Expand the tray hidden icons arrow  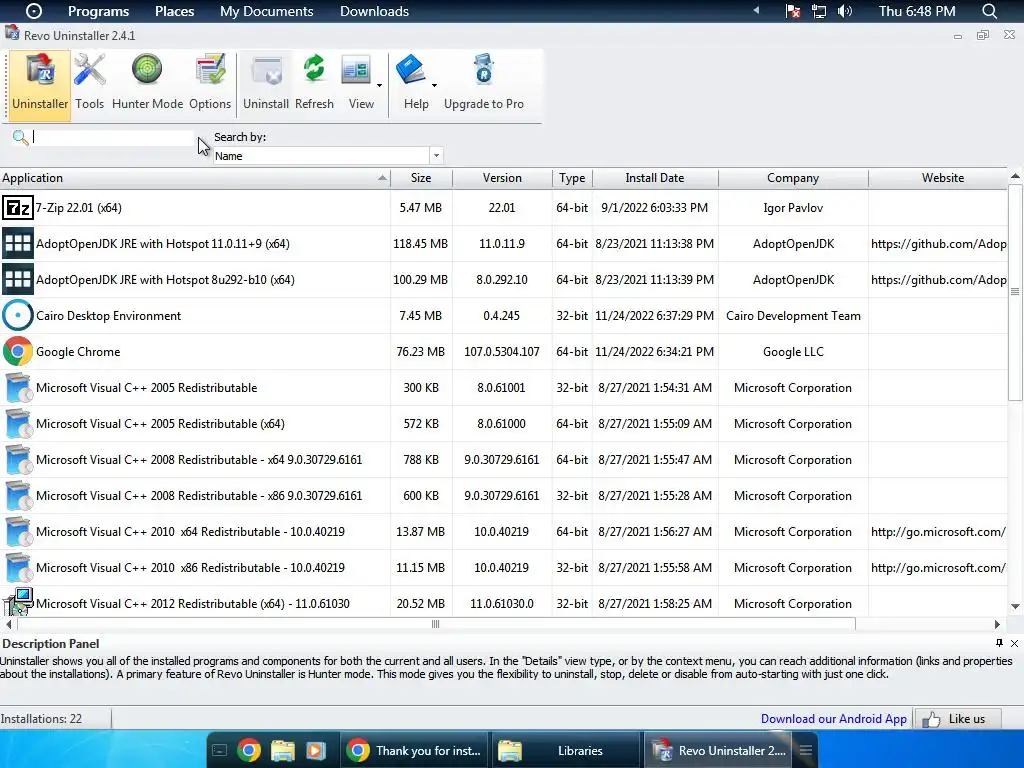tap(756, 10)
